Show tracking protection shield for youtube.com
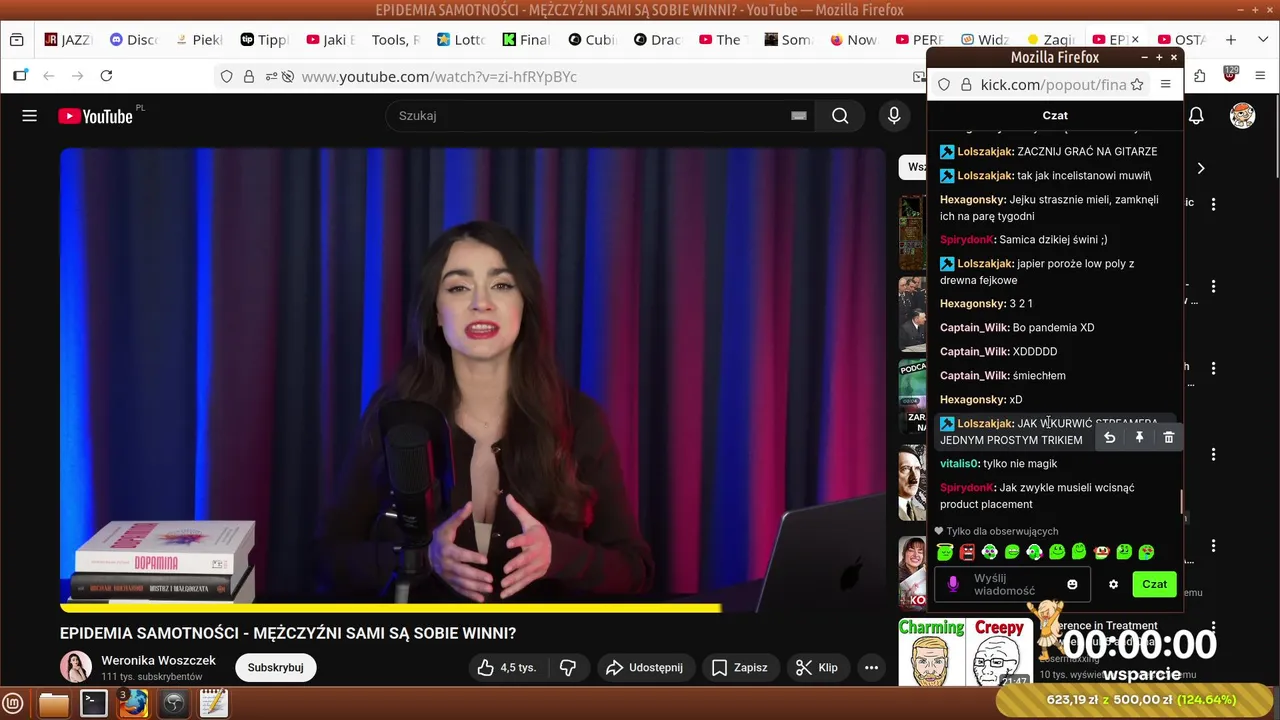1280x720 pixels. (227, 77)
